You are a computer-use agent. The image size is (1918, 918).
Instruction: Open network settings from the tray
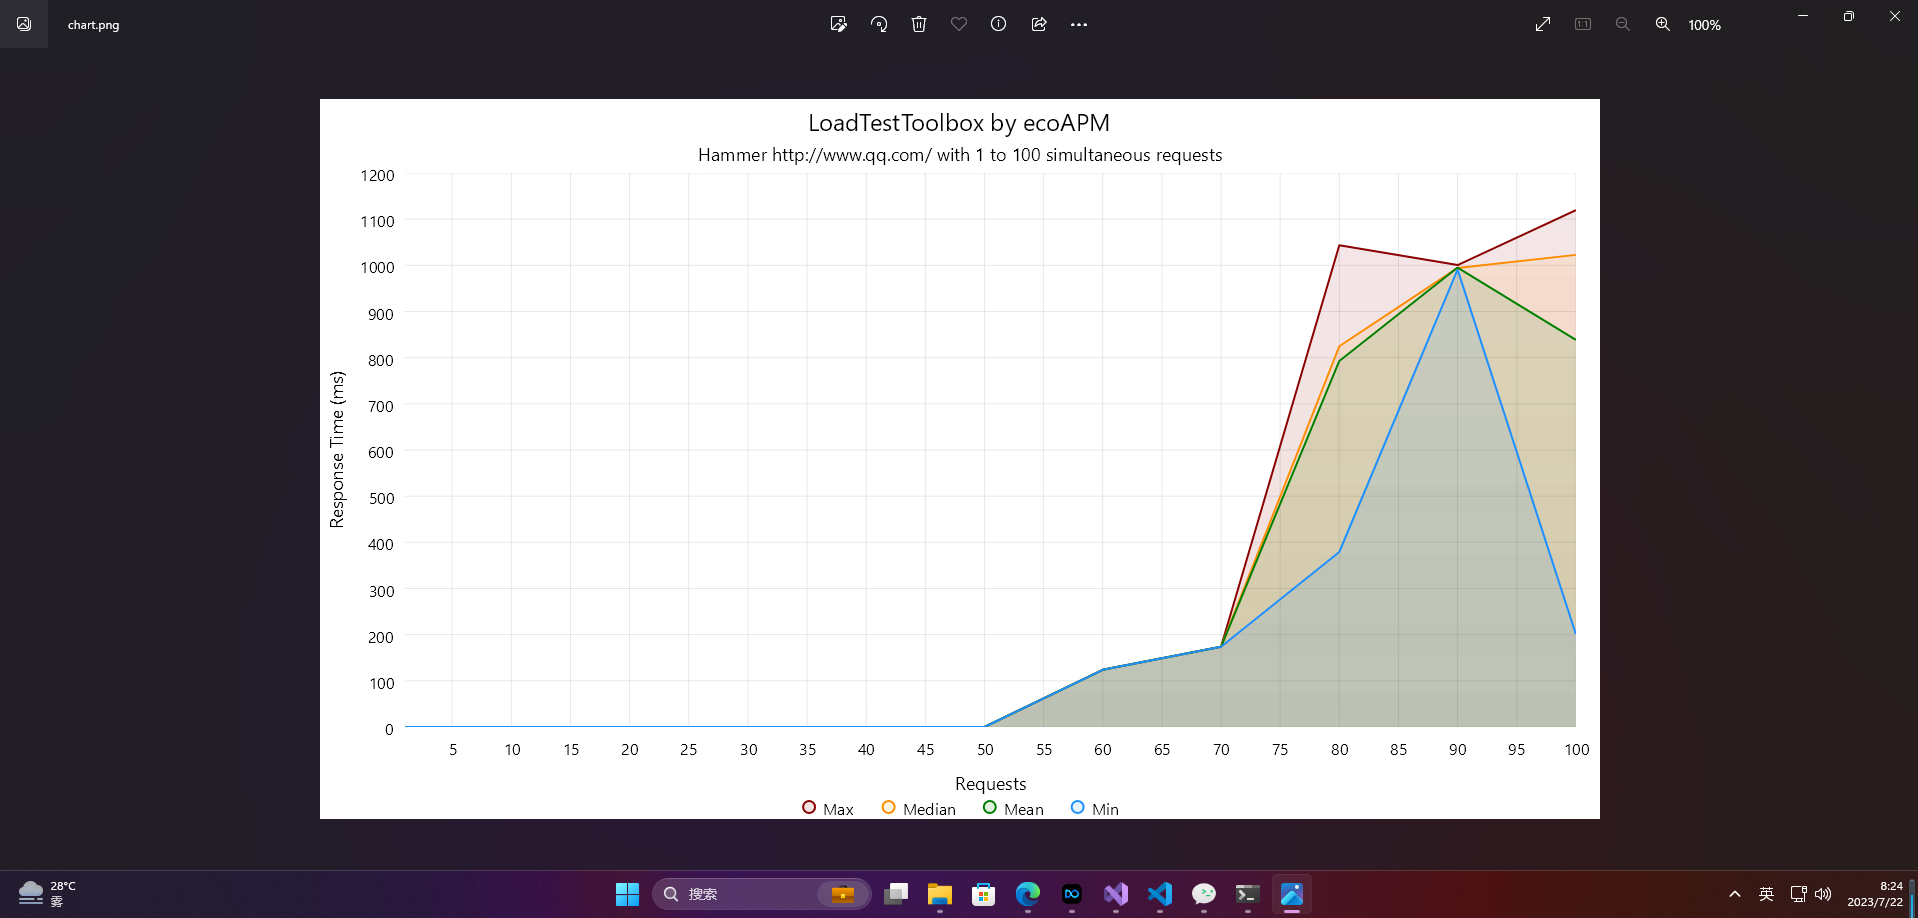pyautogui.click(x=1799, y=894)
